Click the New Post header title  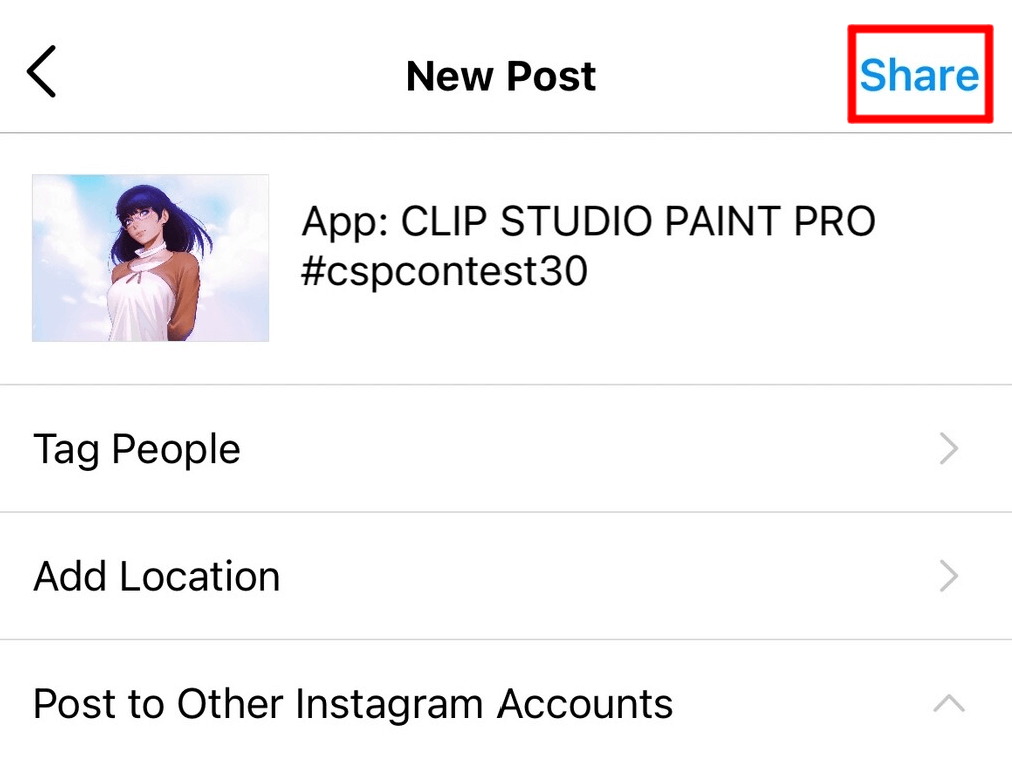(501, 76)
